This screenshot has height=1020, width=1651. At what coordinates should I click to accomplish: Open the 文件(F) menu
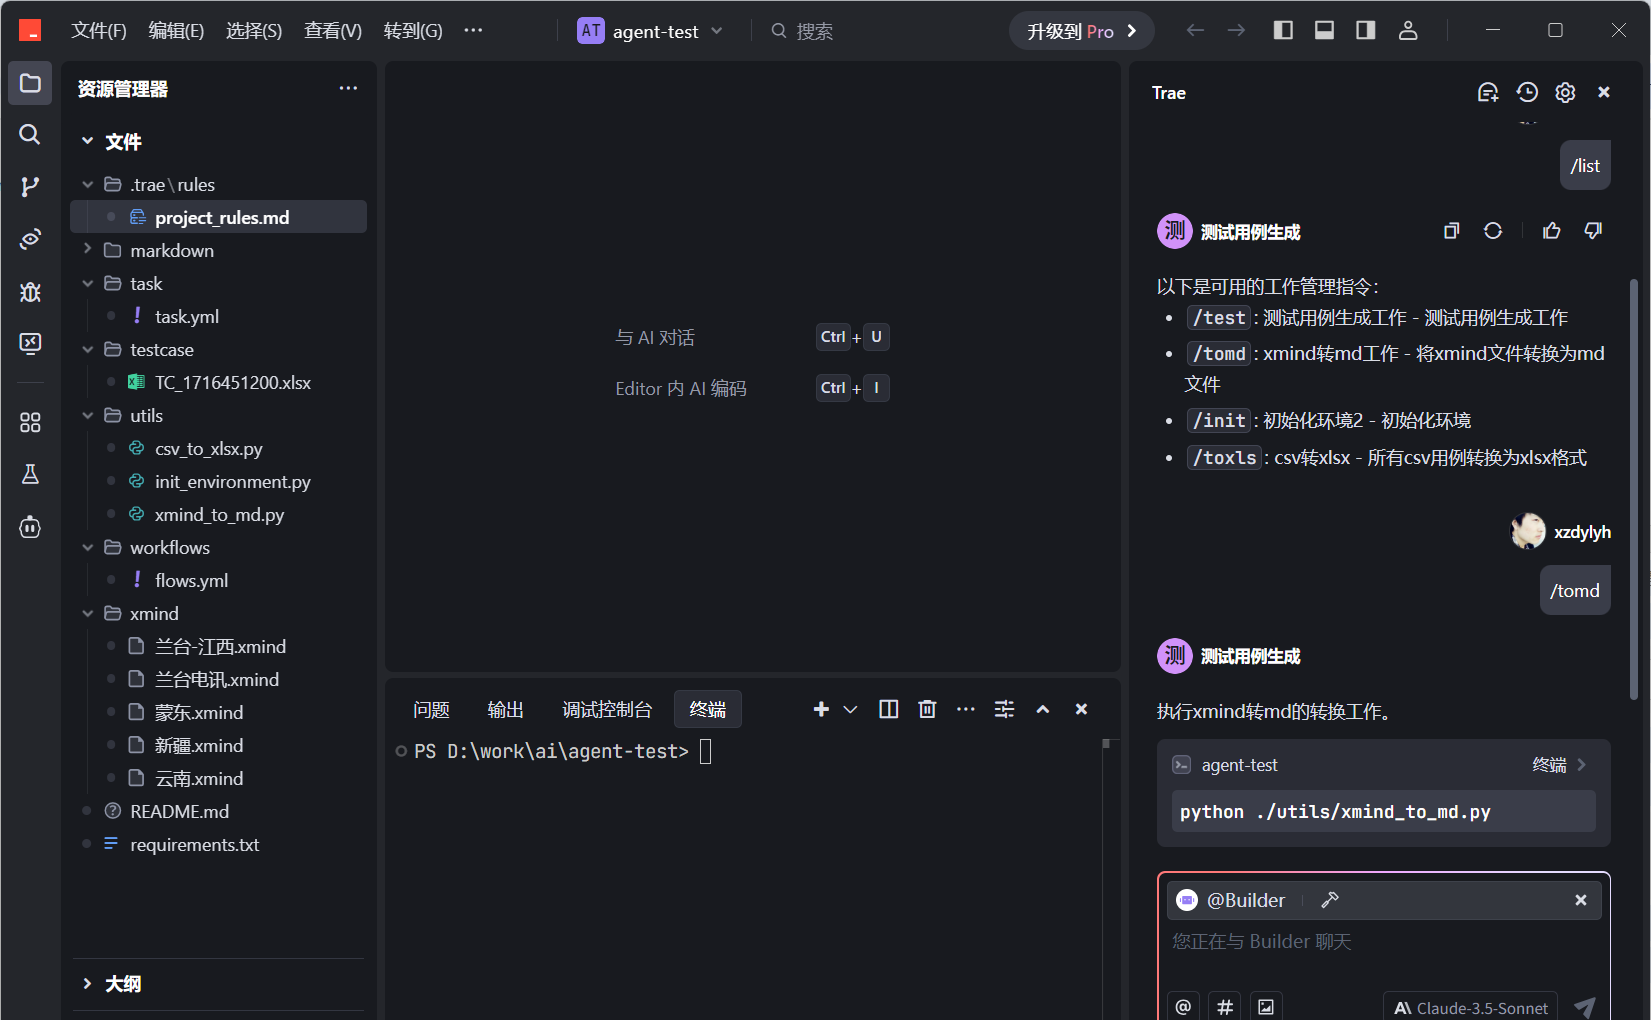(98, 31)
